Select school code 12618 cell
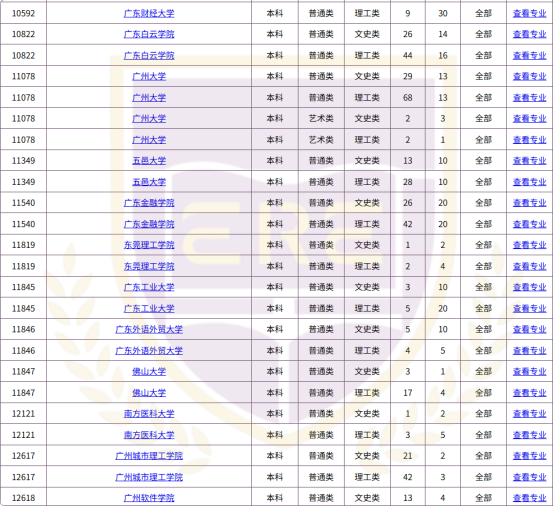The image size is (553, 506). click(23, 498)
